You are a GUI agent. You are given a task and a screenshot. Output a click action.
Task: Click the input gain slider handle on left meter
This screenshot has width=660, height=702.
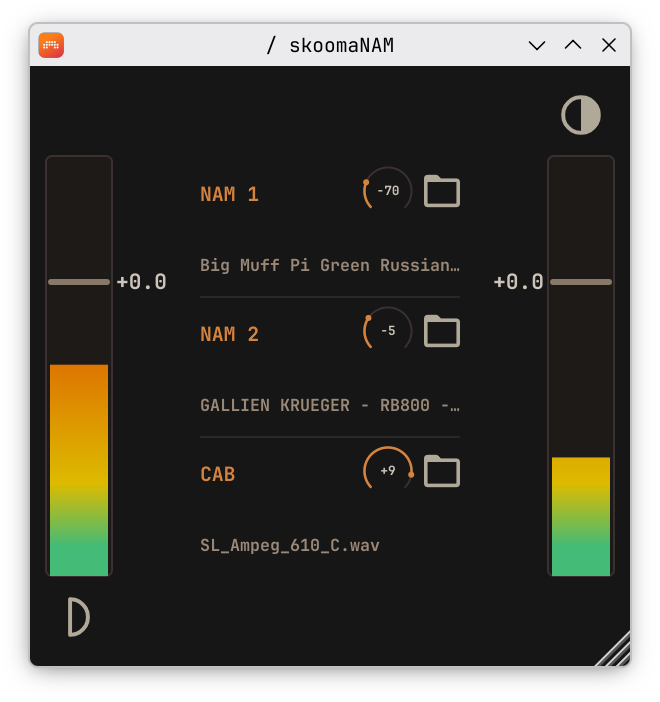click(79, 282)
